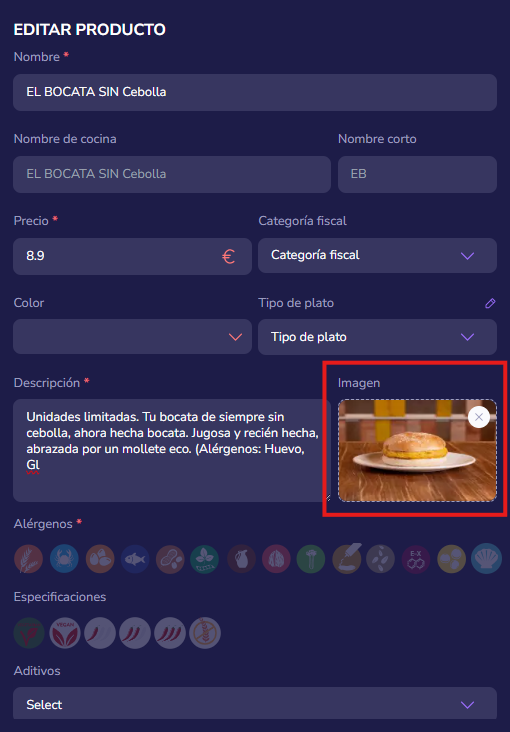Expand the Tipo de plato dropdown
This screenshot has width=510, height=732.
click(377, 337)
